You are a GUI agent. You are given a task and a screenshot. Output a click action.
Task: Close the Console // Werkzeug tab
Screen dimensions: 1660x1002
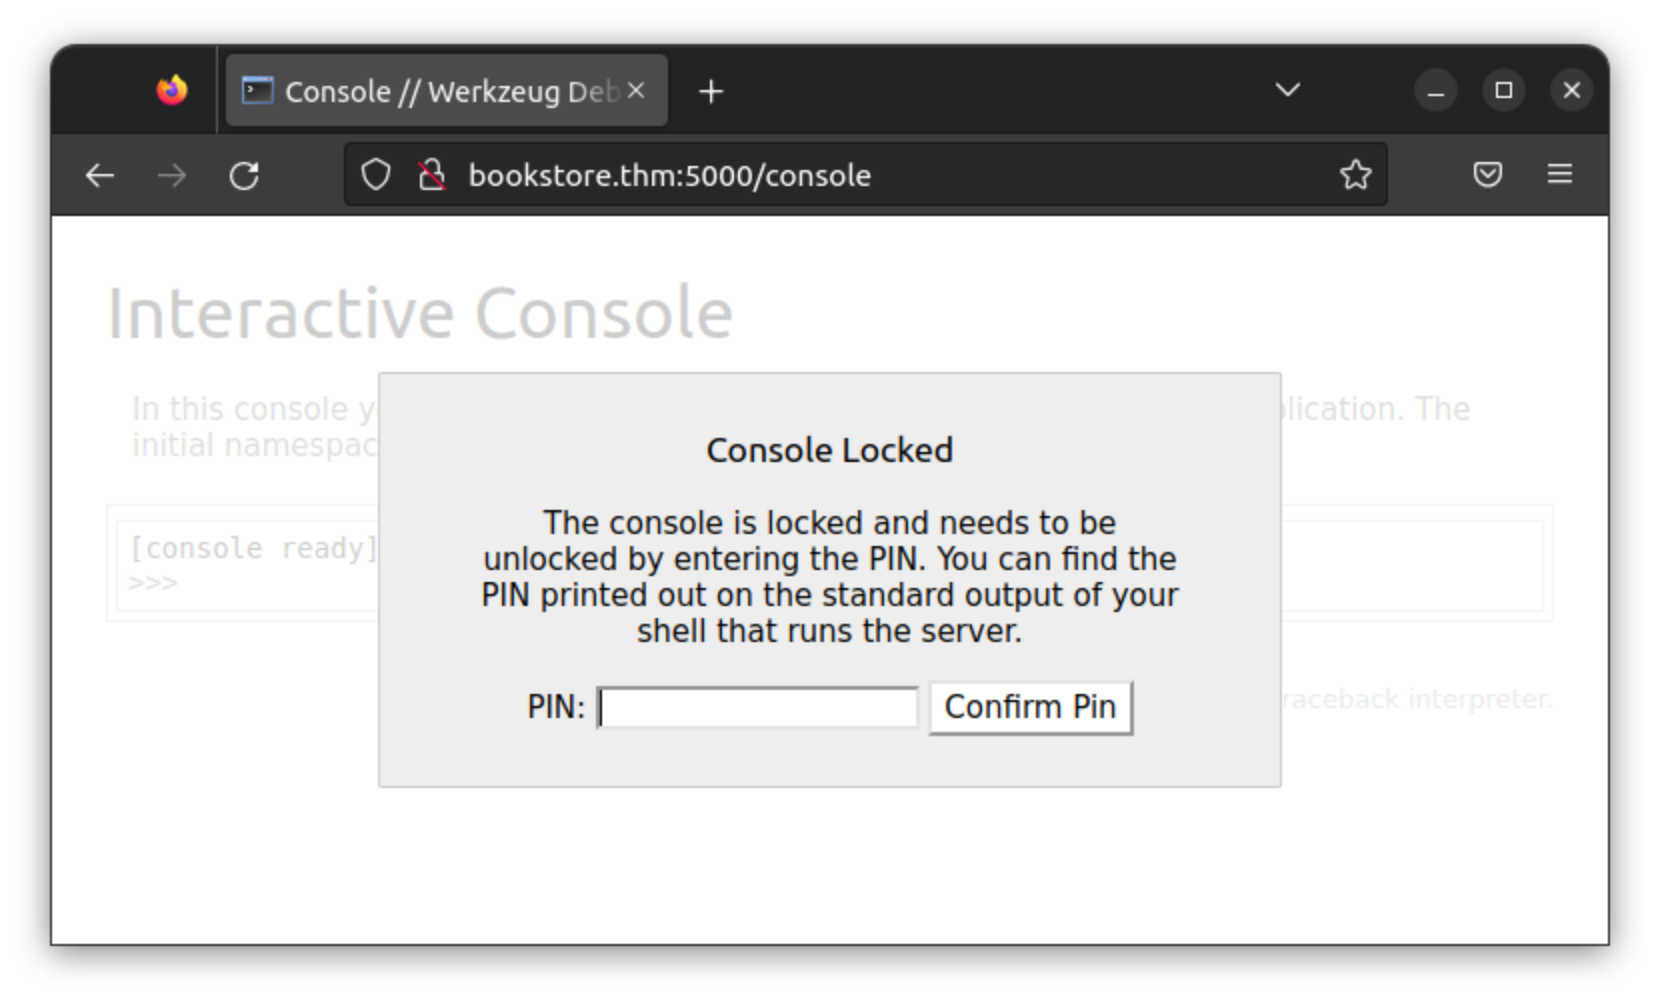click(636, 91)
